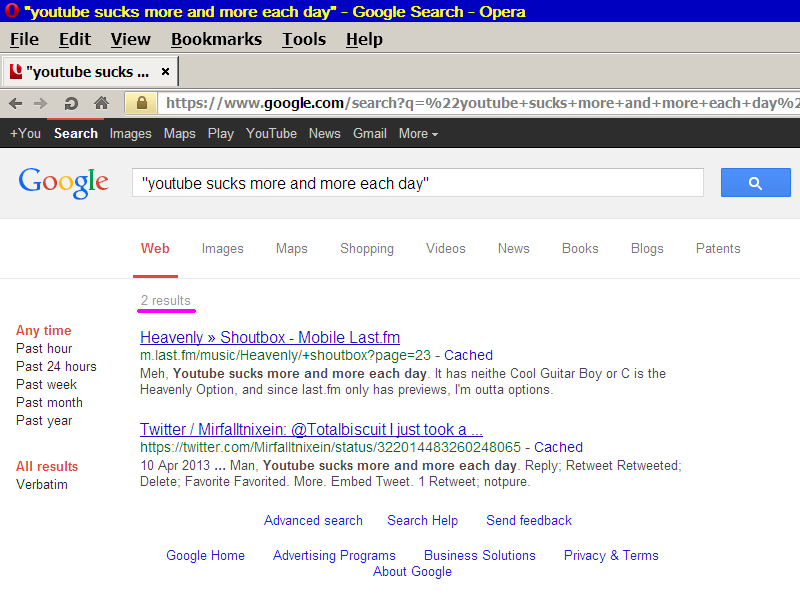Click the twitter.com status URL text
This screenshot has width=800, height=608.
point(330,447)
